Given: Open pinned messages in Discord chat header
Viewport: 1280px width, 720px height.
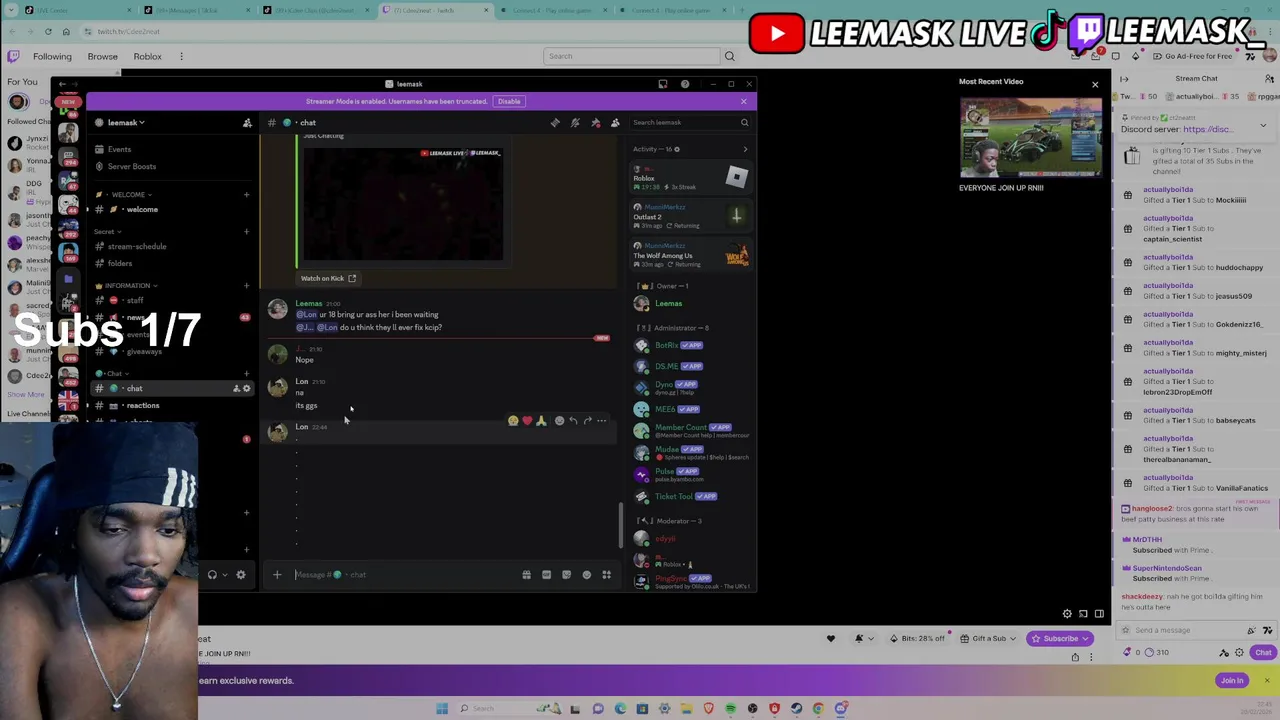Looking at the screenshot, I should (x=595, y=122).
